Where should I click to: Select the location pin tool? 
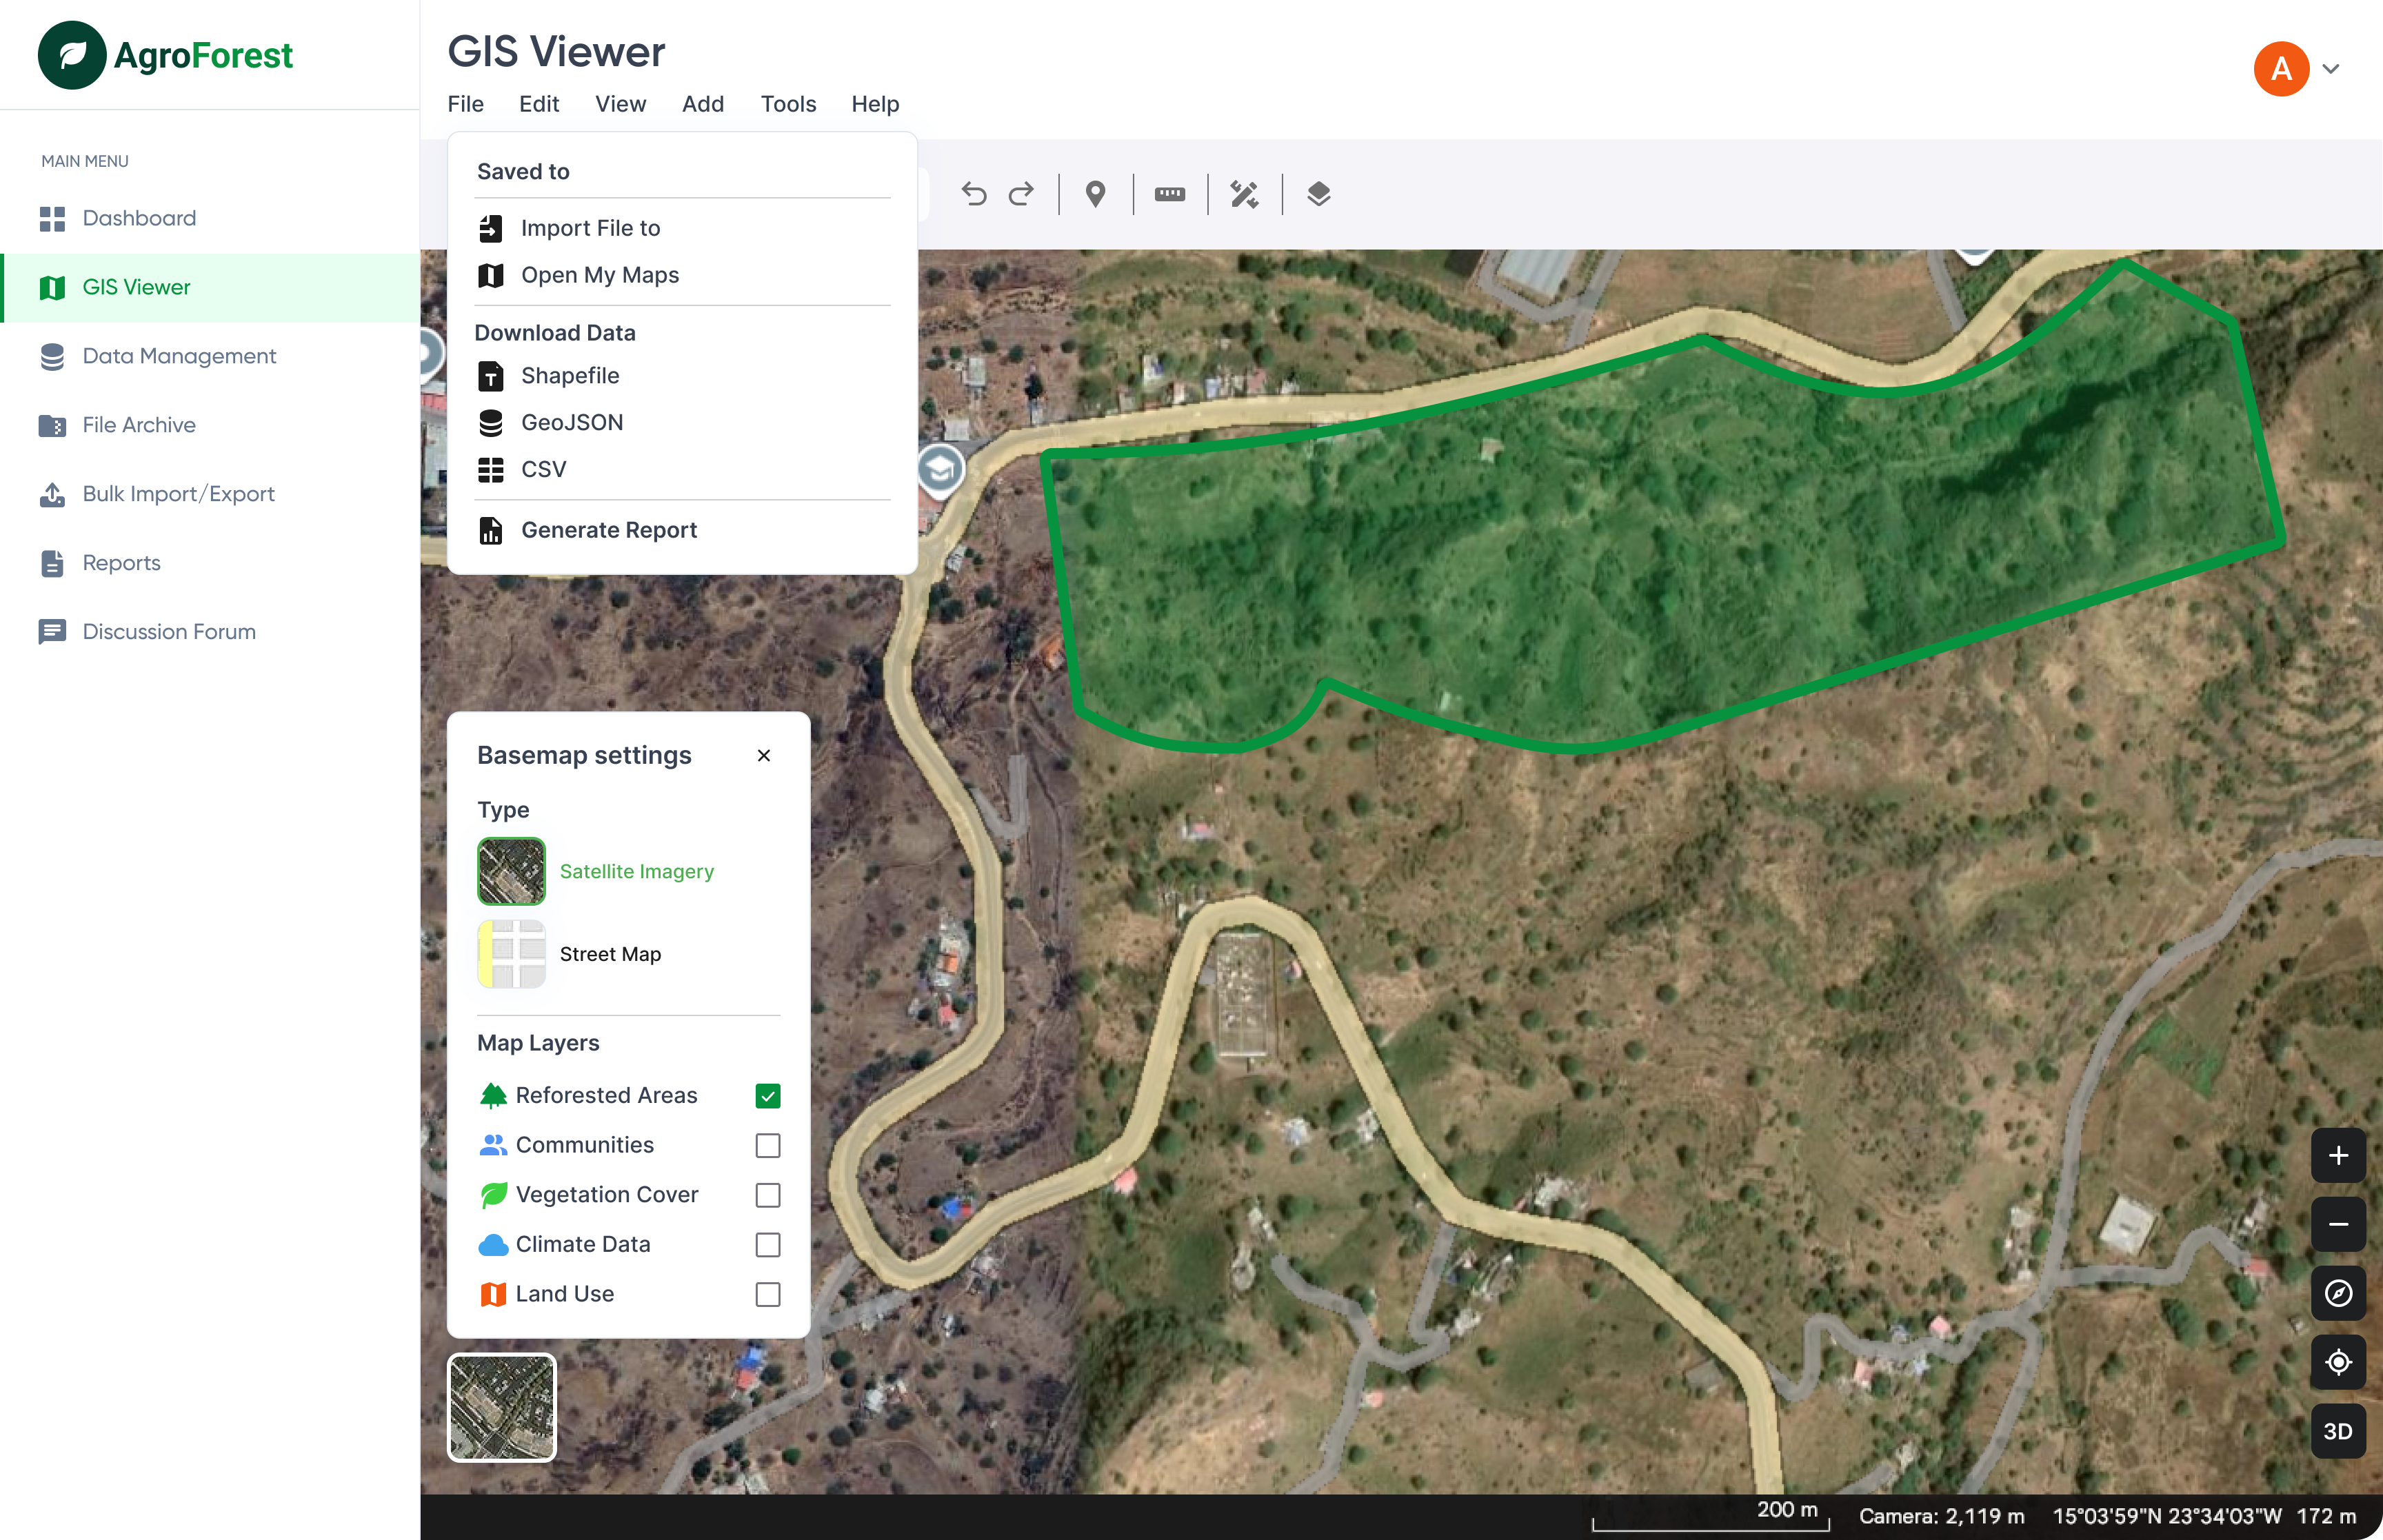point(1095,194)
